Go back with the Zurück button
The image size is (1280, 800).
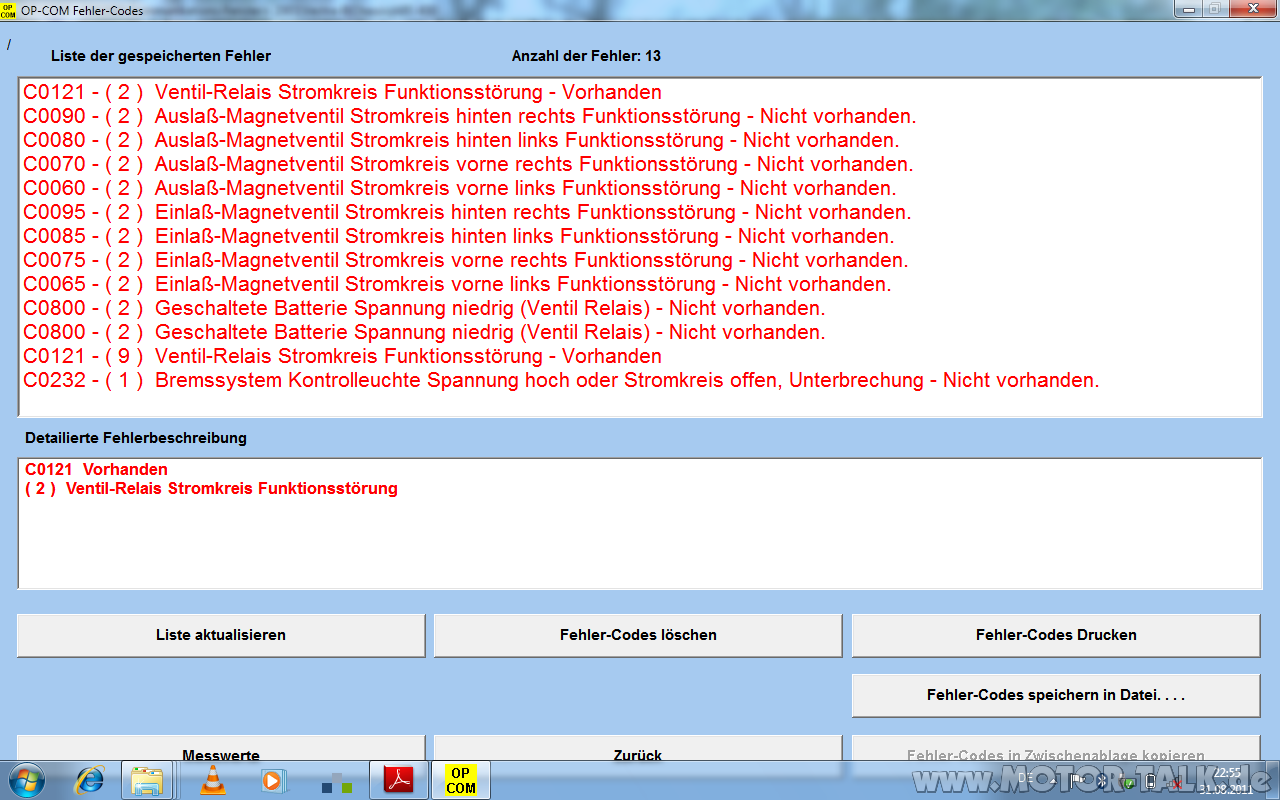click(x=638, y=752)
